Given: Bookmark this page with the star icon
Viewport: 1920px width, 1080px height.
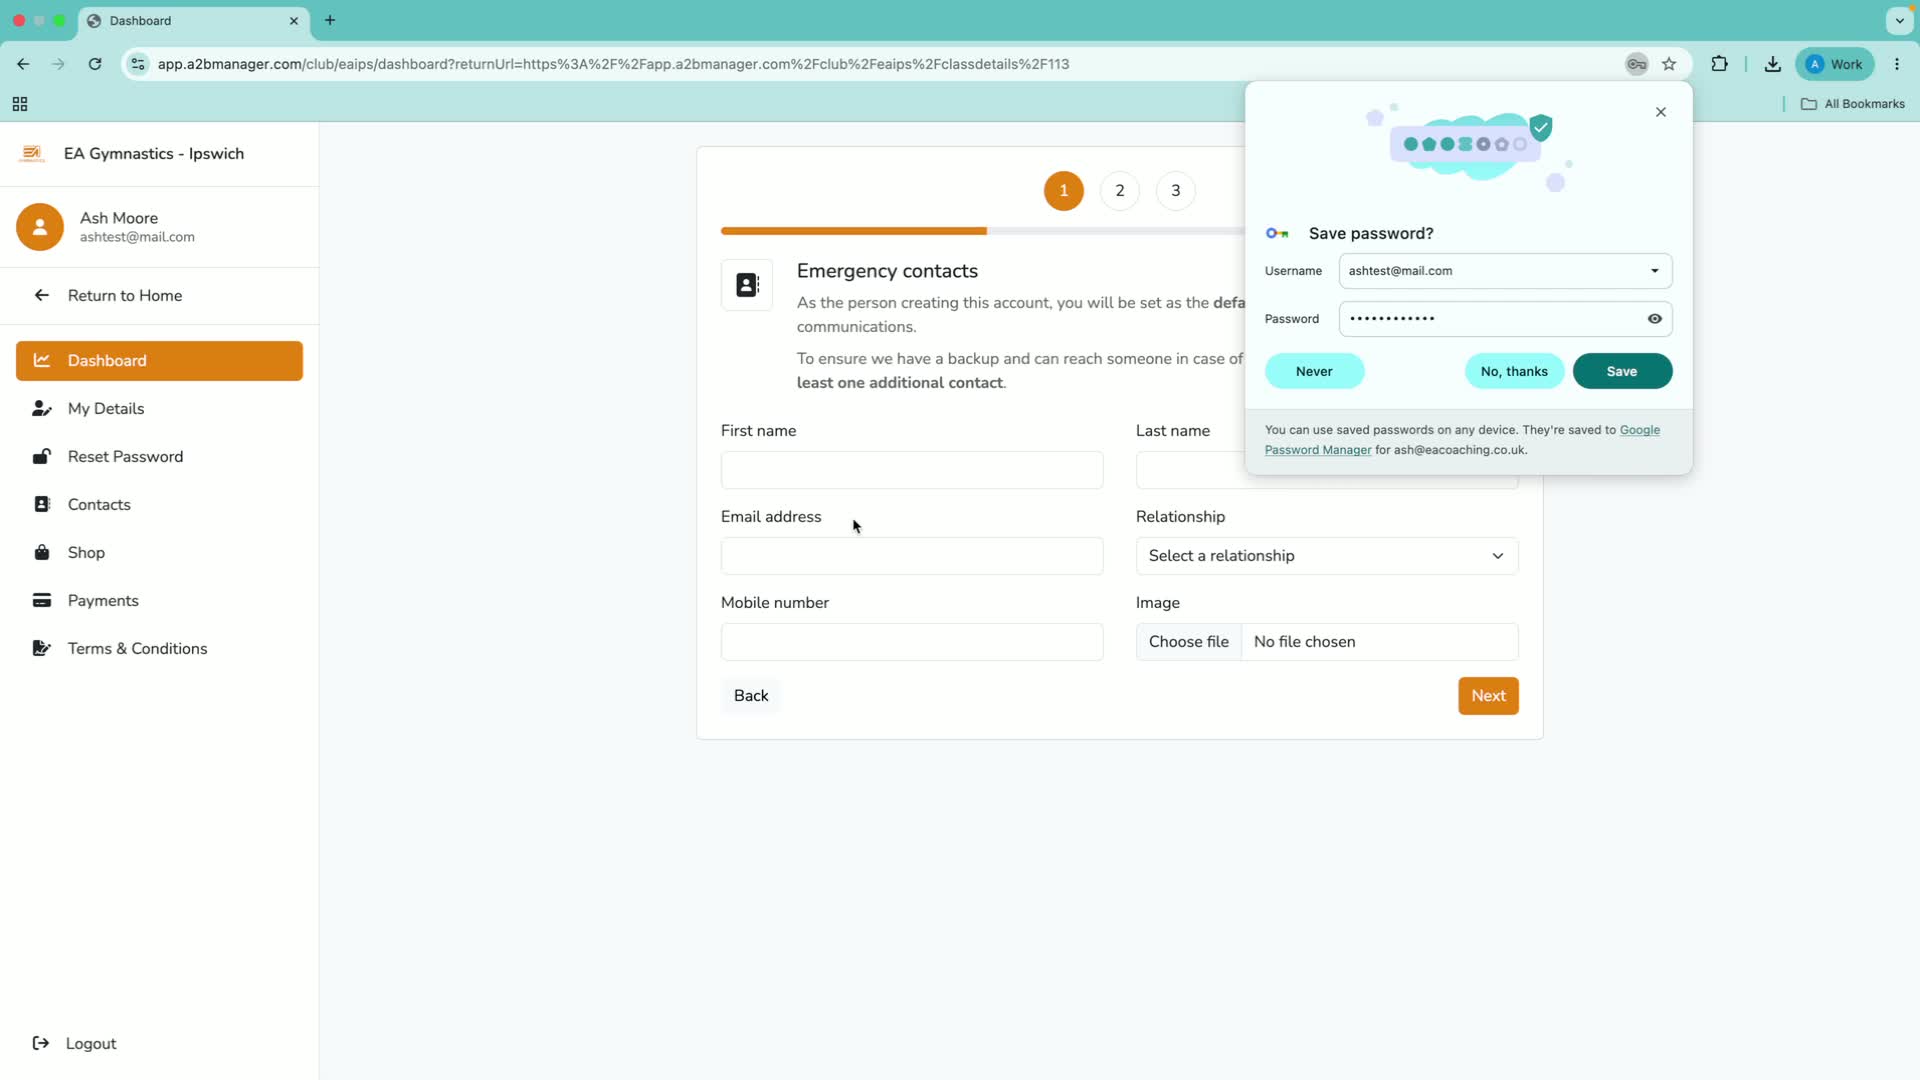Looking at the screenshot, I should (x=1669, y=64).
